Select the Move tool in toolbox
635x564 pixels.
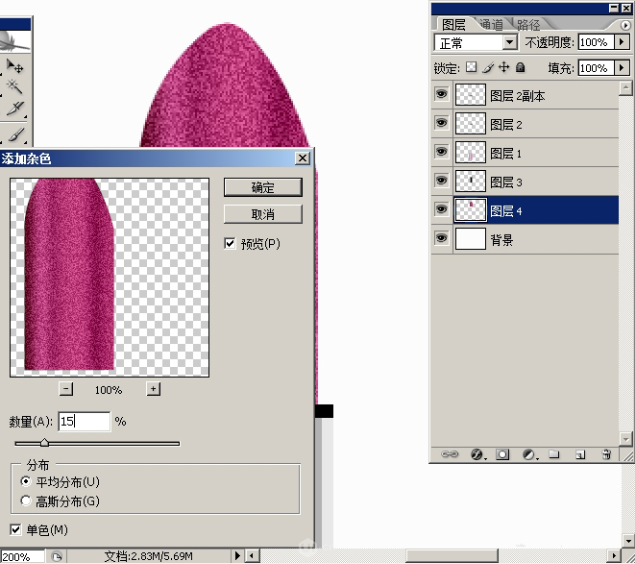(x=15, y=66)
